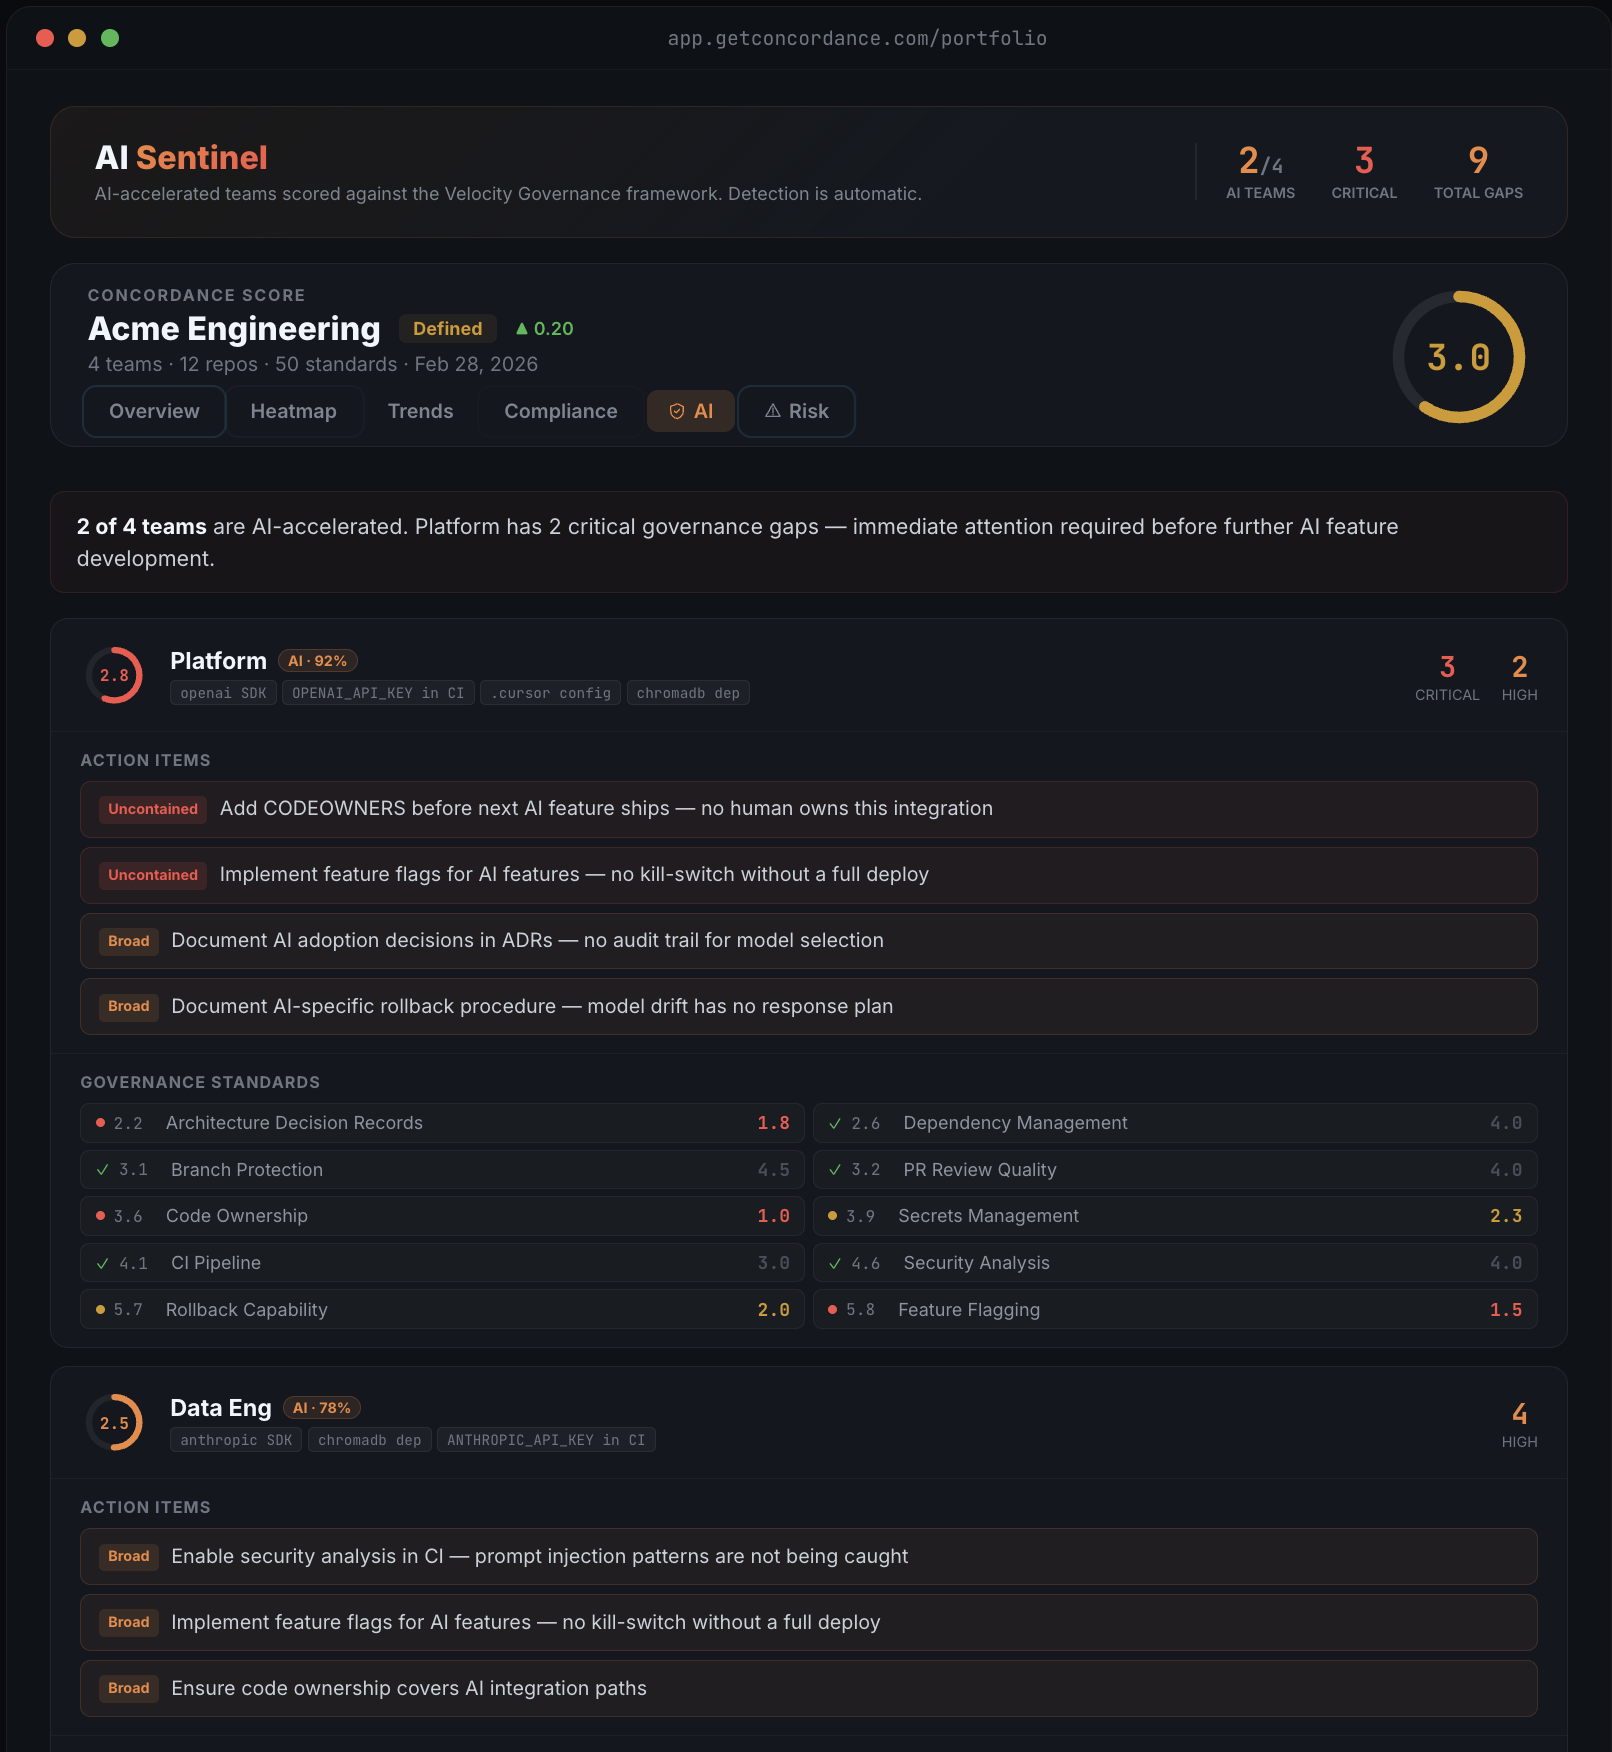
Task: Click the Defined maturity badge
Action: pos(447,328)
